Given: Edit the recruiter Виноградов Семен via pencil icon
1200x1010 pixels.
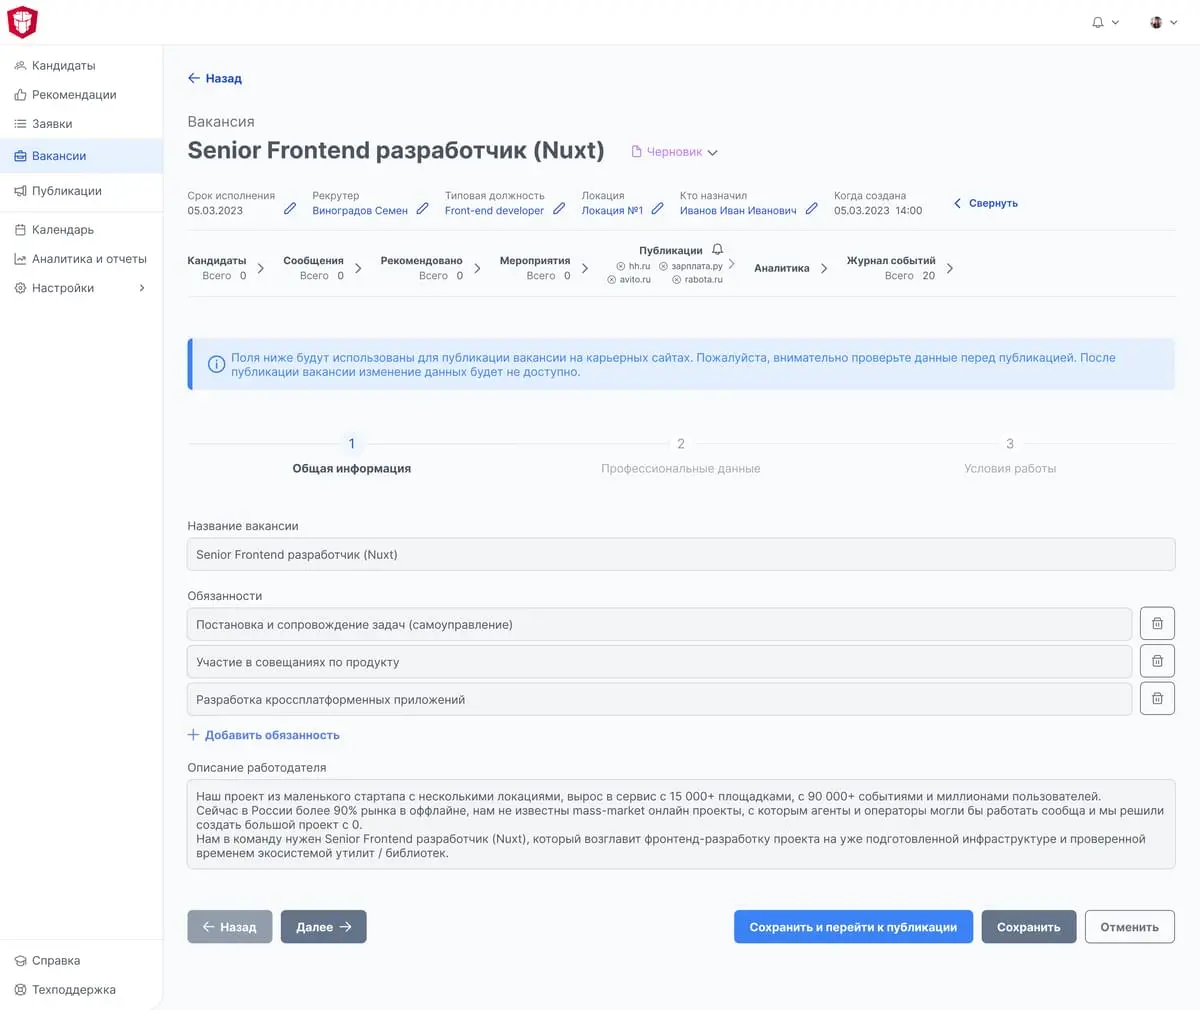Looking at the screenshot, I should pyautogui.click(x=423, y=209).
